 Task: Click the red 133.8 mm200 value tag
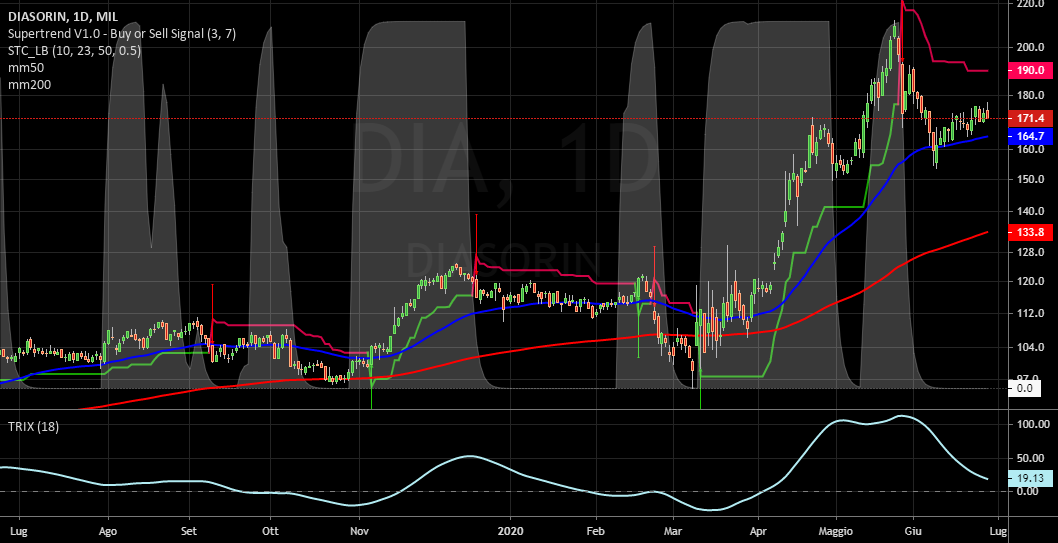1030,233
